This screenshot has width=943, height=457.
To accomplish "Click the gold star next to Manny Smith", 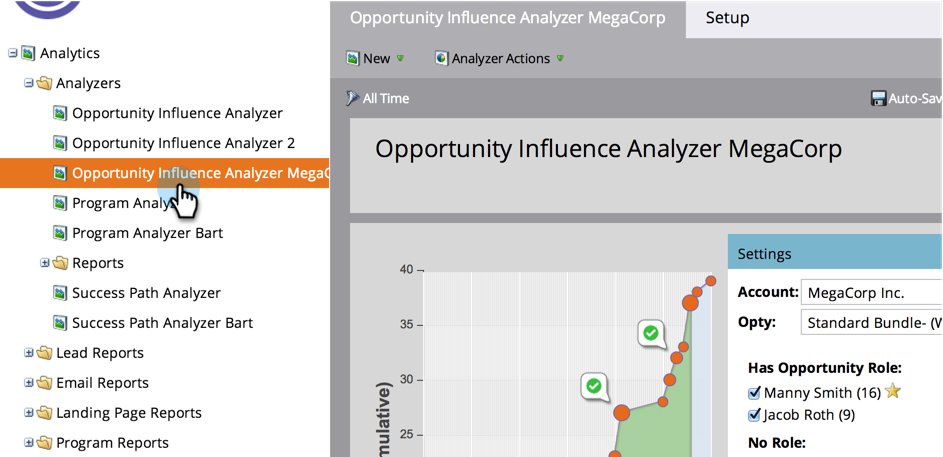I will click(x=893, y=391).
